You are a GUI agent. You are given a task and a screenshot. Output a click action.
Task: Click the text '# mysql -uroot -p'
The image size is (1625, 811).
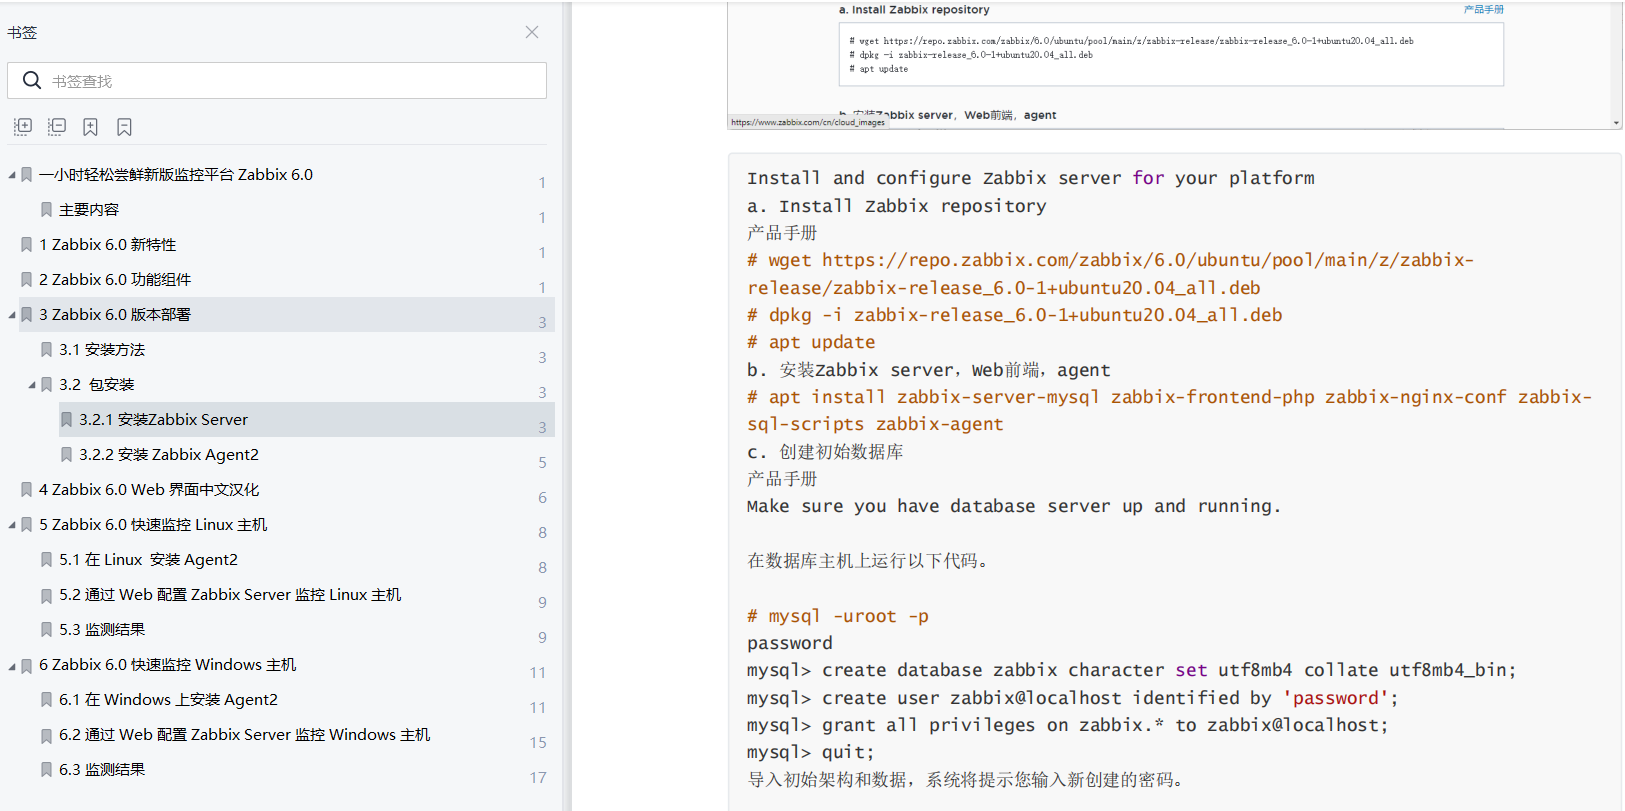[x=838, y=616]
